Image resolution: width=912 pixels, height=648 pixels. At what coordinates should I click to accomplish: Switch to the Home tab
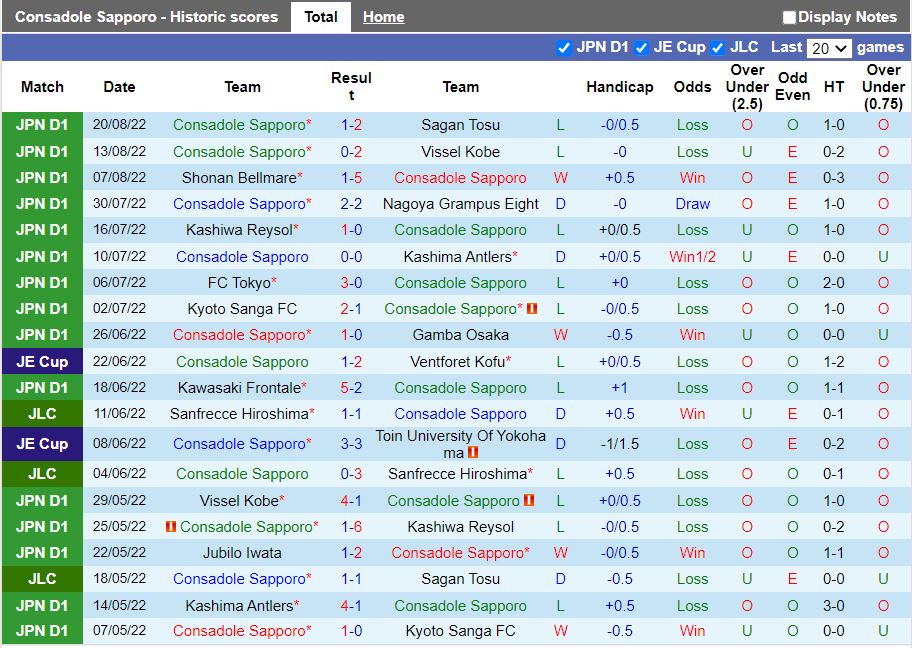tap(383, 16)
